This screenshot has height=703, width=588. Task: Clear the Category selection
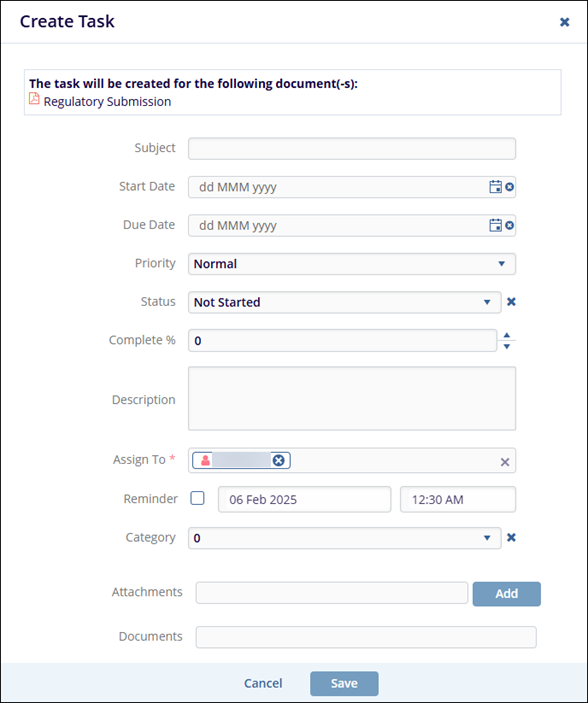[511, 537]
